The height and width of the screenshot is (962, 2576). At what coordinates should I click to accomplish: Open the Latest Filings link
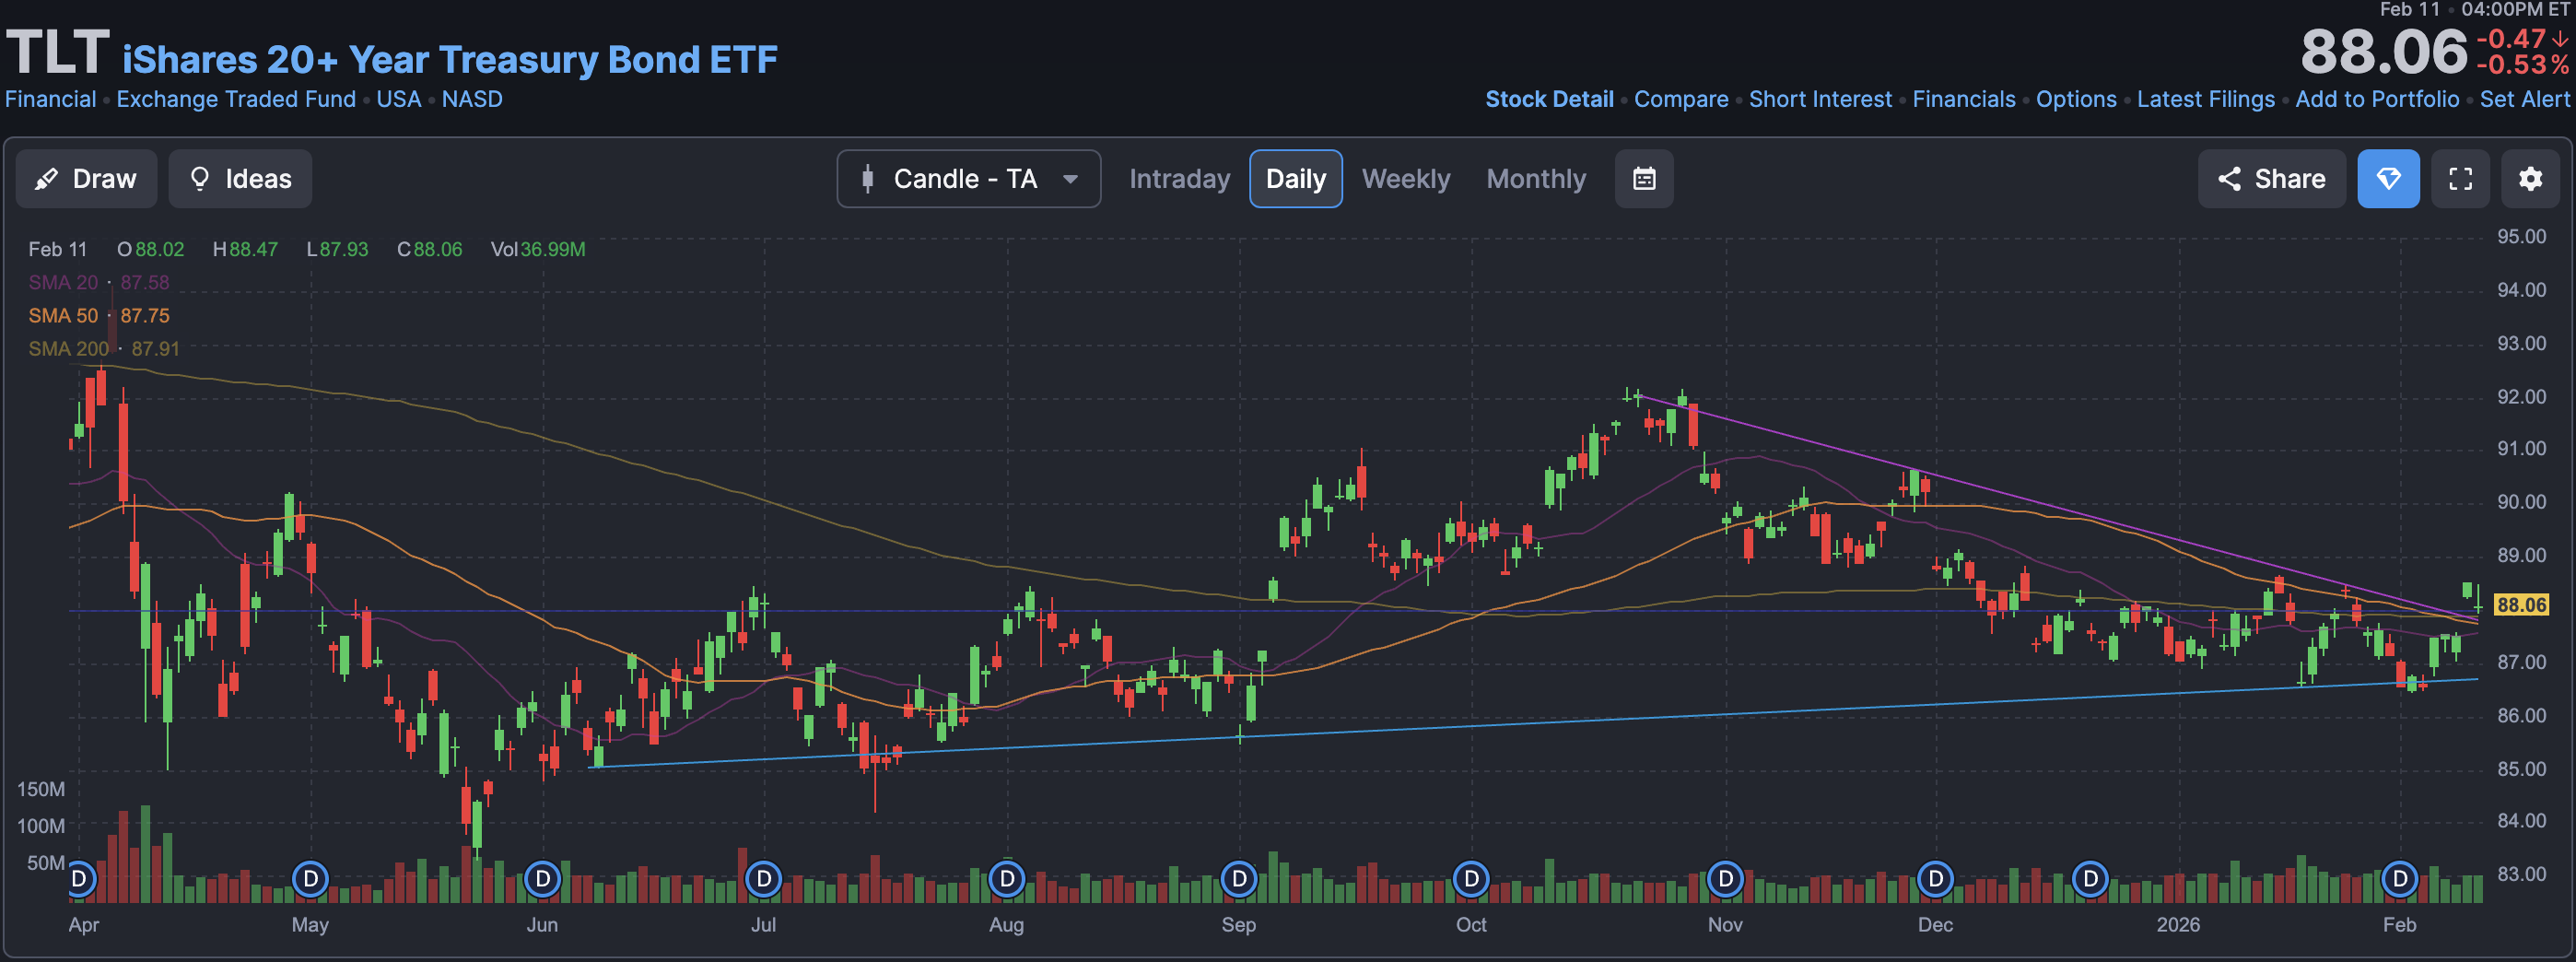2205,100
